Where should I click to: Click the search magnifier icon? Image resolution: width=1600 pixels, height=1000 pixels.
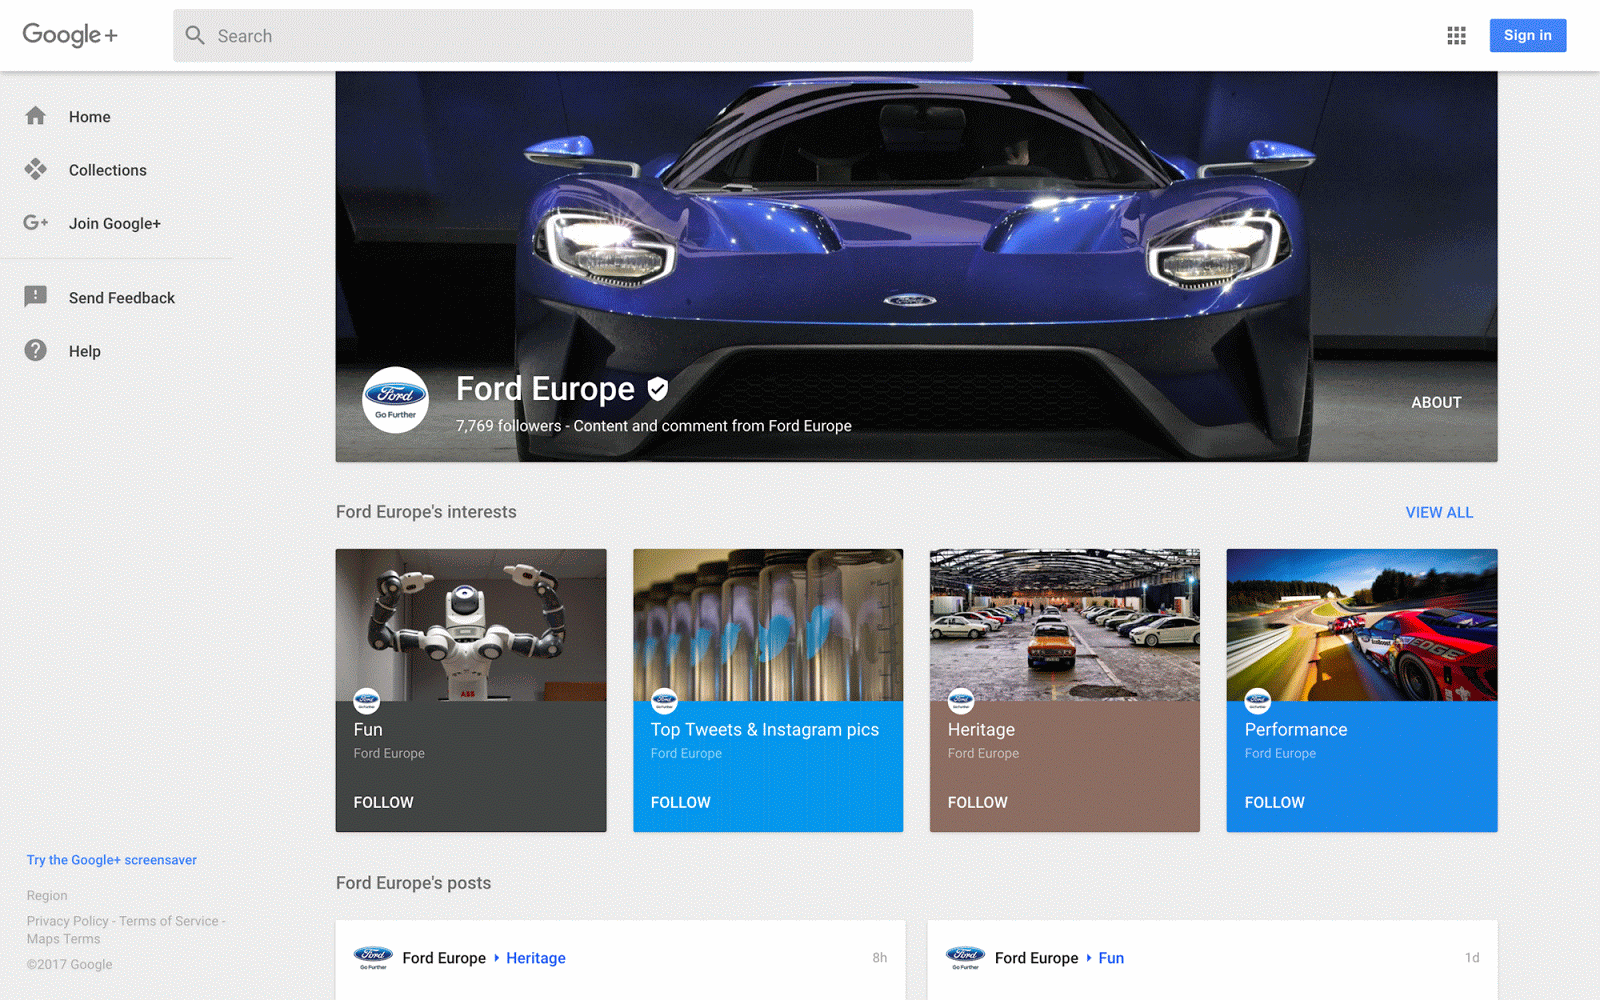click(195, 36)
